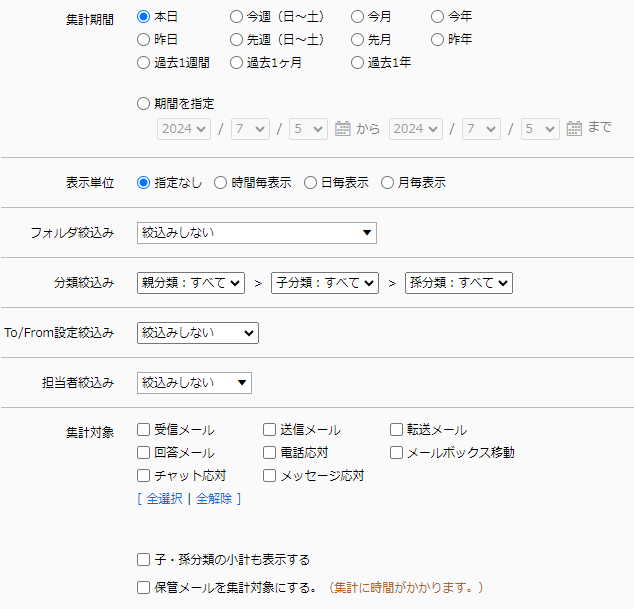This screenshot has width=634, height=609.
Task: Check 保管メールを集計対象にする checkbox
Action: (x=144, y=587)
